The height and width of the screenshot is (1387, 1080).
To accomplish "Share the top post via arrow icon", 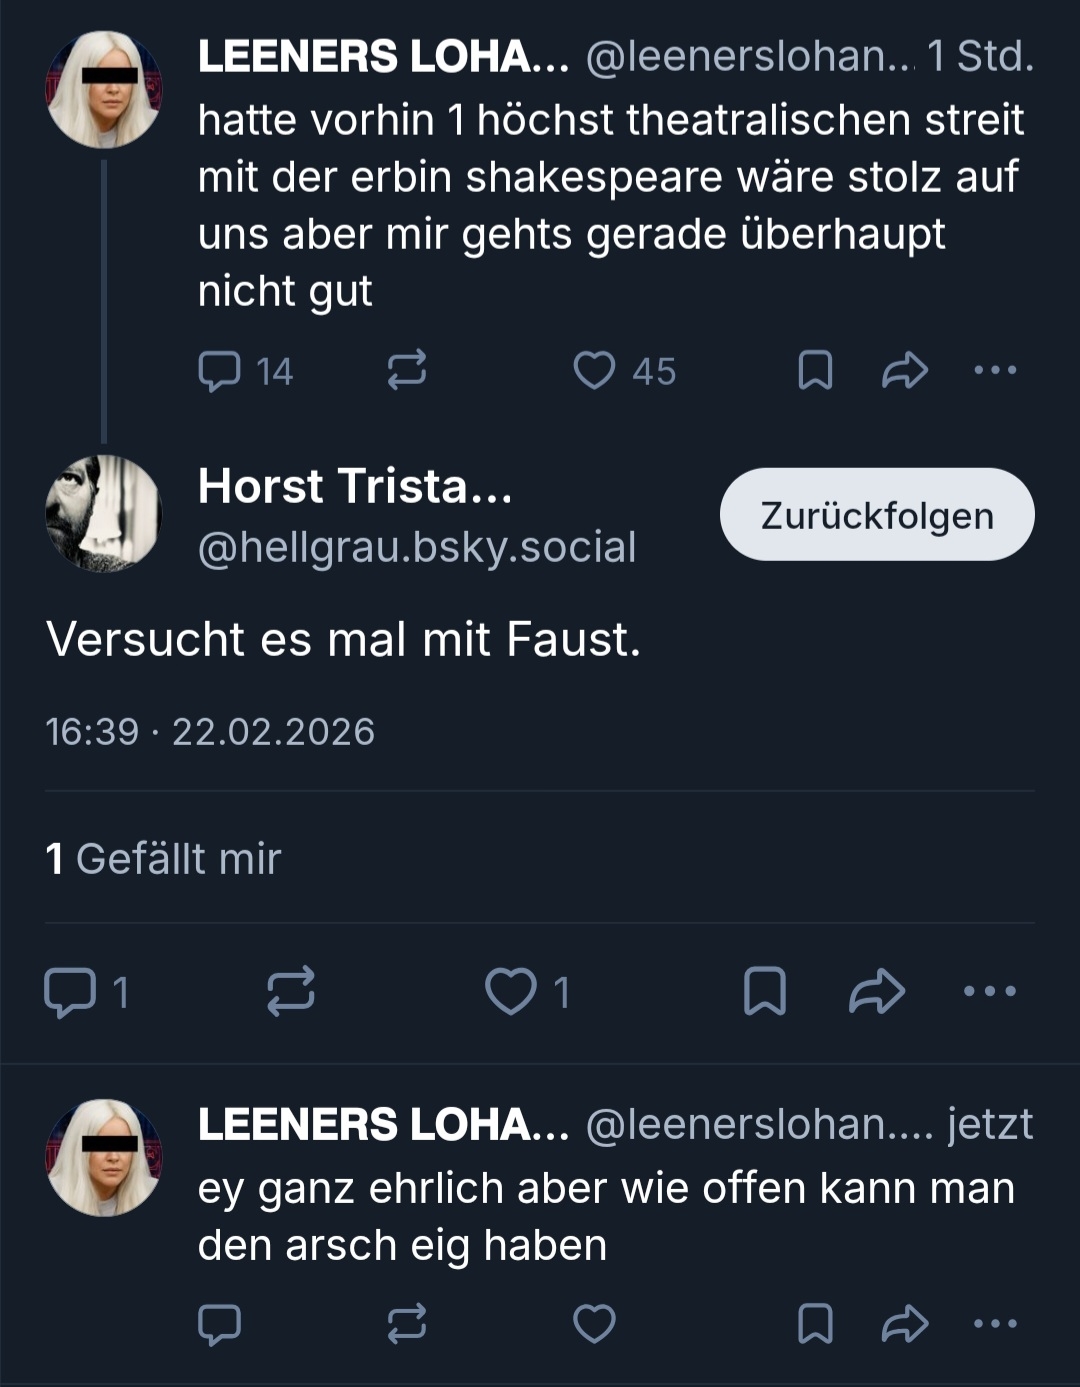I will tap(905, 370).
